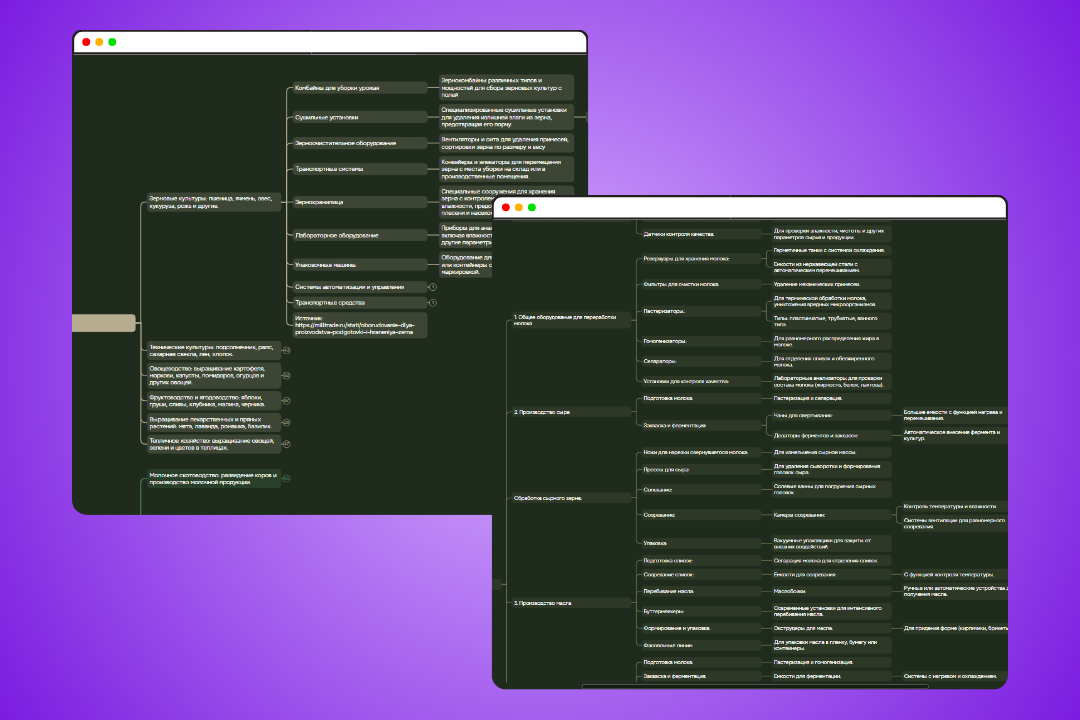Select the Камеры созревания node

[831, 515]
